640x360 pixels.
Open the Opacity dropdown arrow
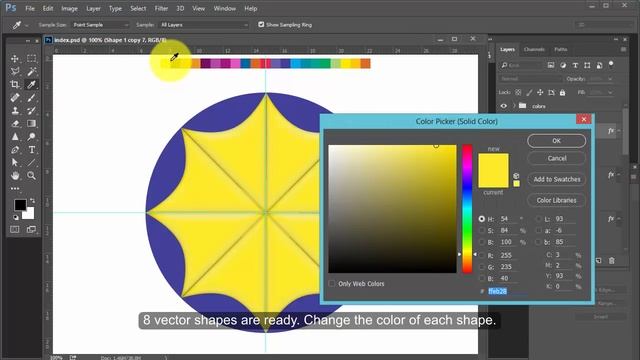[x=610, y=79]
